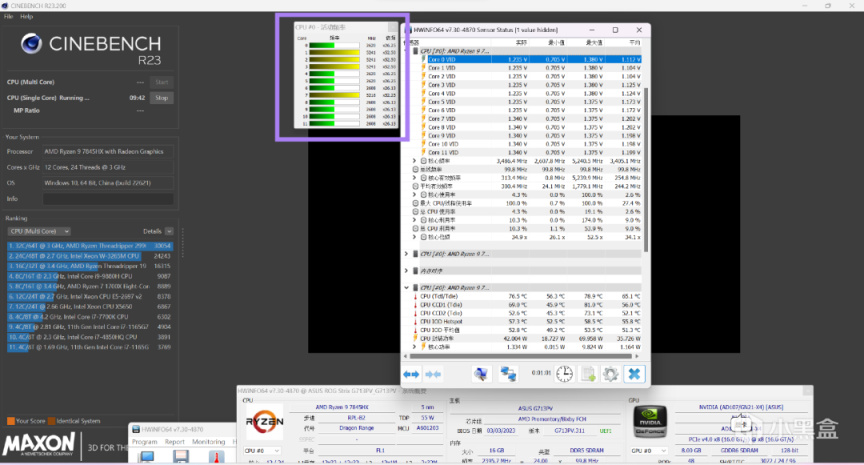Viewport: 864px width, 465px height.
Task: Click the Dragon Range codename field
Action: (x=356, y=428)
